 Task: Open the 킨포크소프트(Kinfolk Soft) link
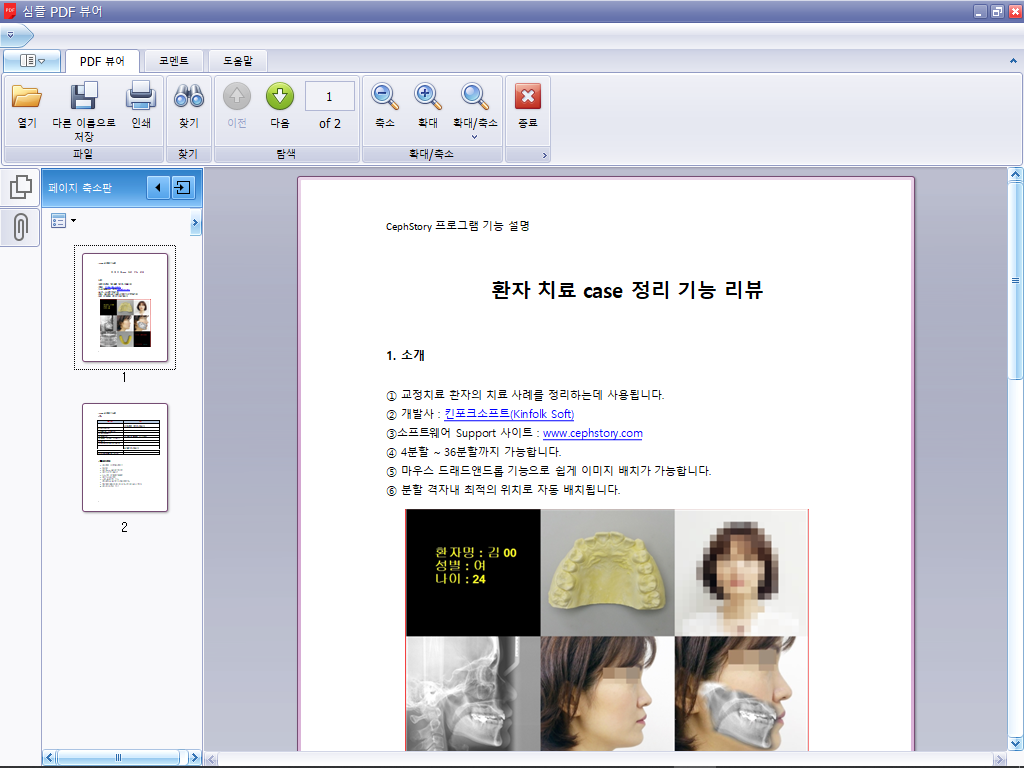509,414
